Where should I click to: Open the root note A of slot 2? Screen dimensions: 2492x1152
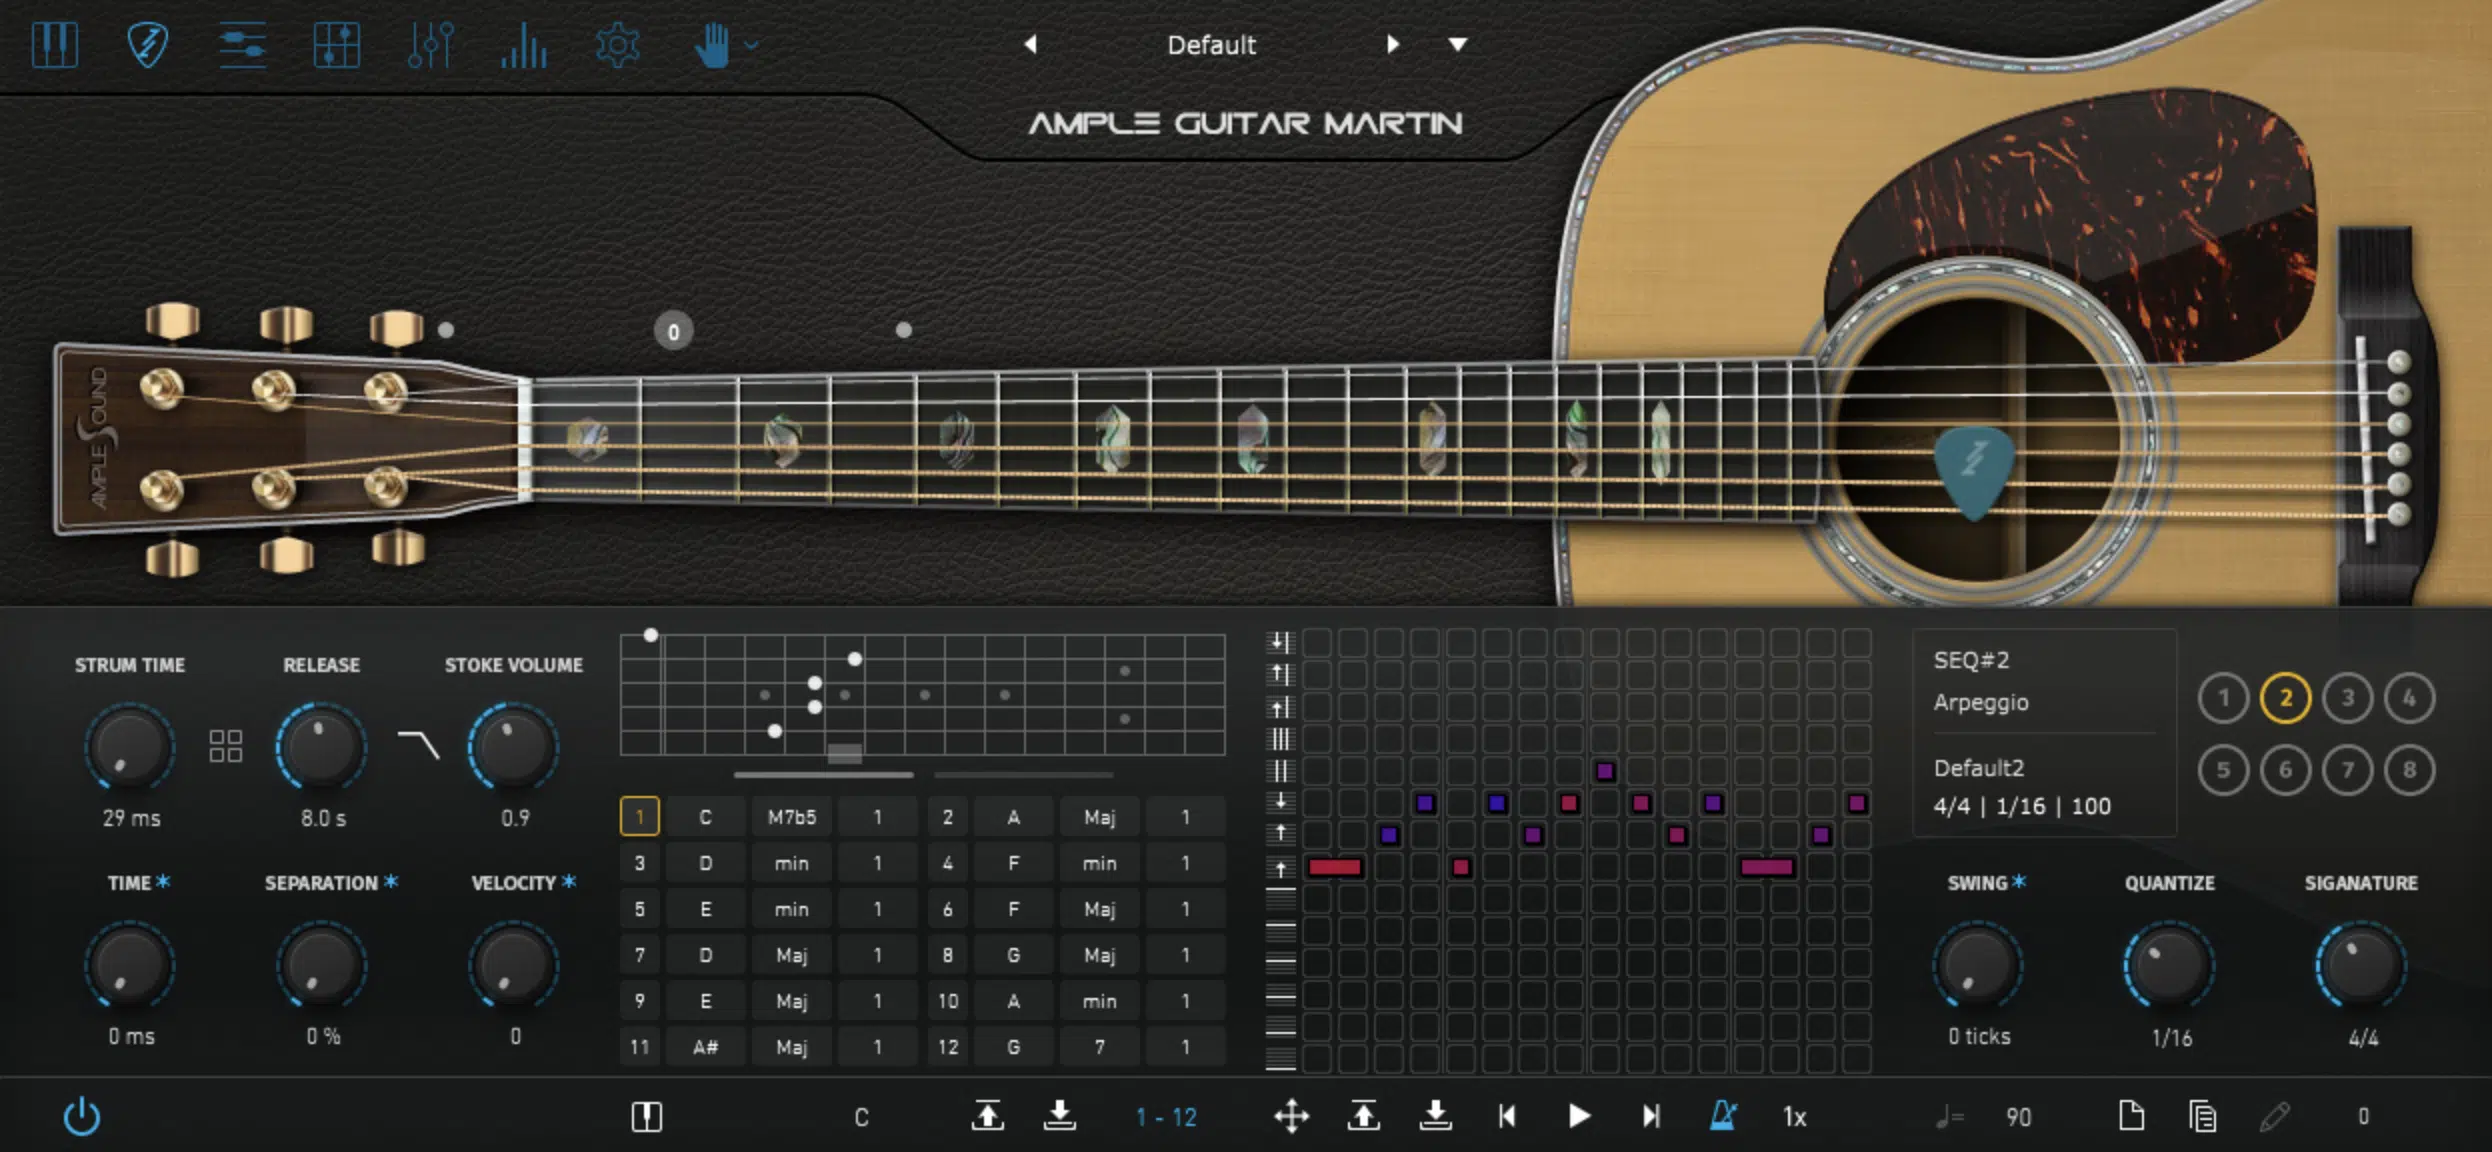(x=1013, y=817)
